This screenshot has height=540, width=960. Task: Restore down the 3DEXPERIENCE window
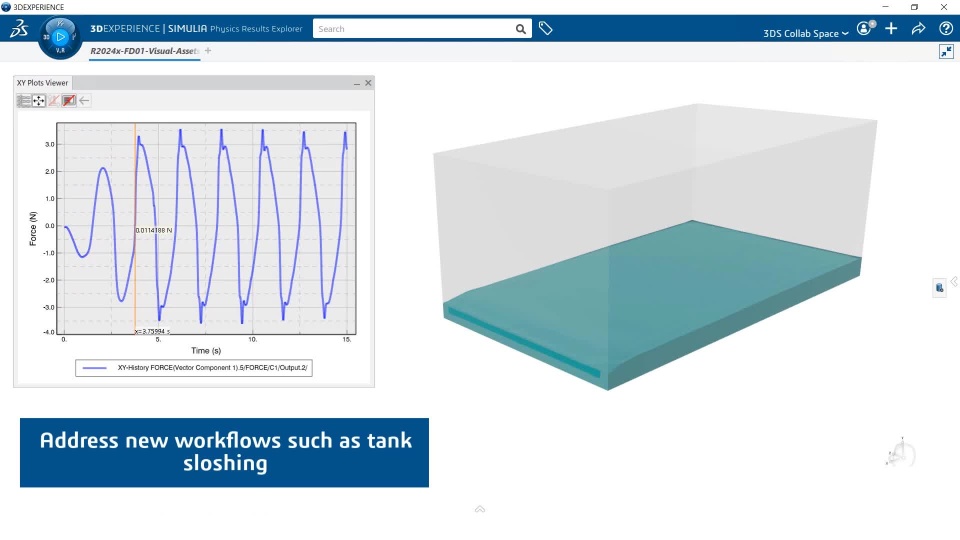click(915, 7)
